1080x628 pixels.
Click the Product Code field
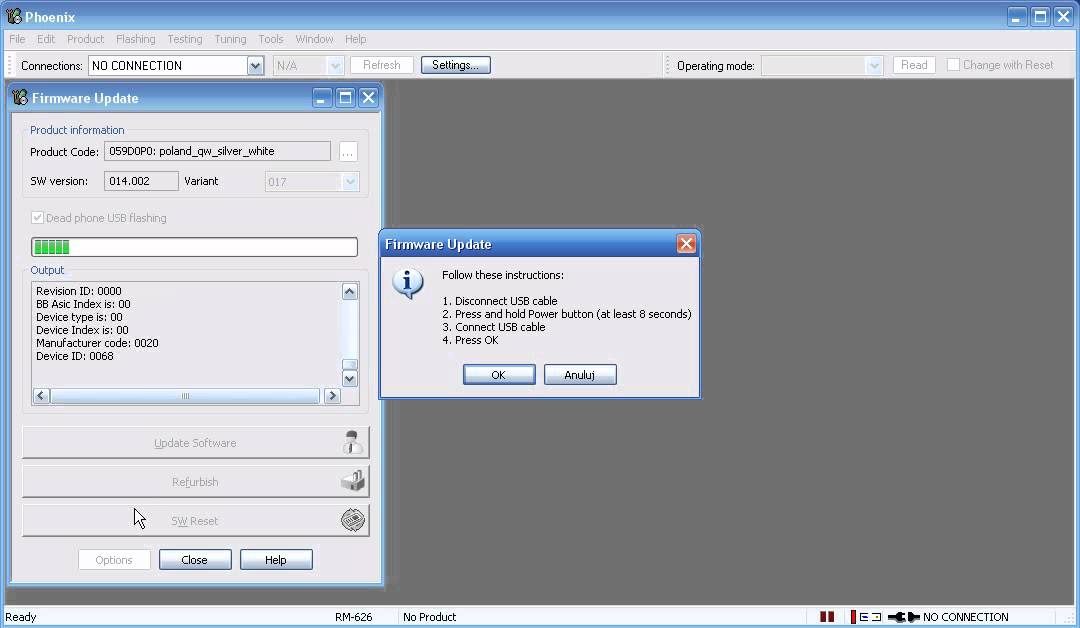click(x=217, y=151)
